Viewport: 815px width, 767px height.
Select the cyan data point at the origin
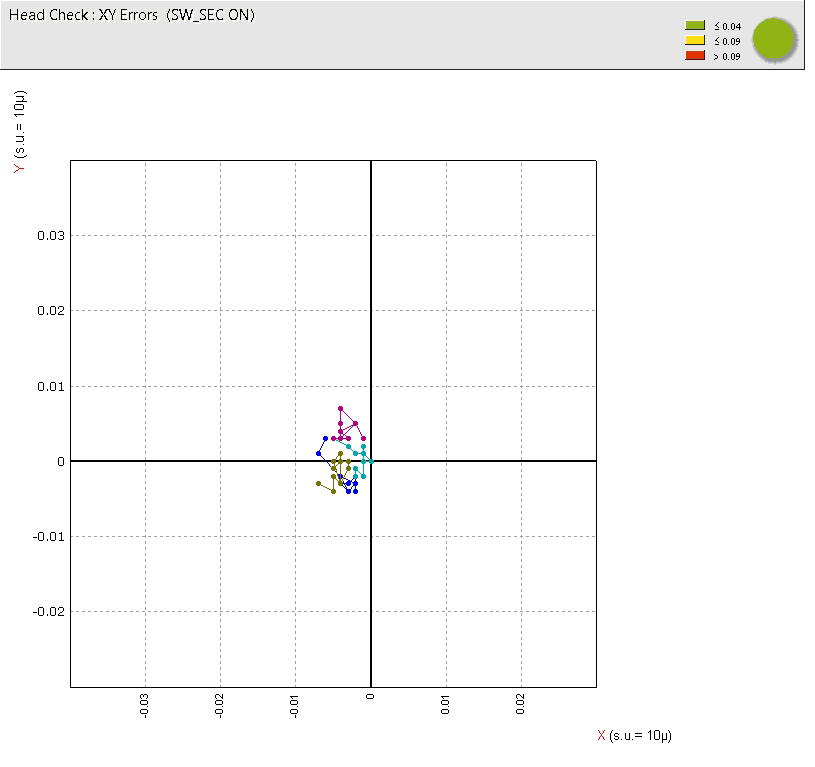[x=371, y=461]
